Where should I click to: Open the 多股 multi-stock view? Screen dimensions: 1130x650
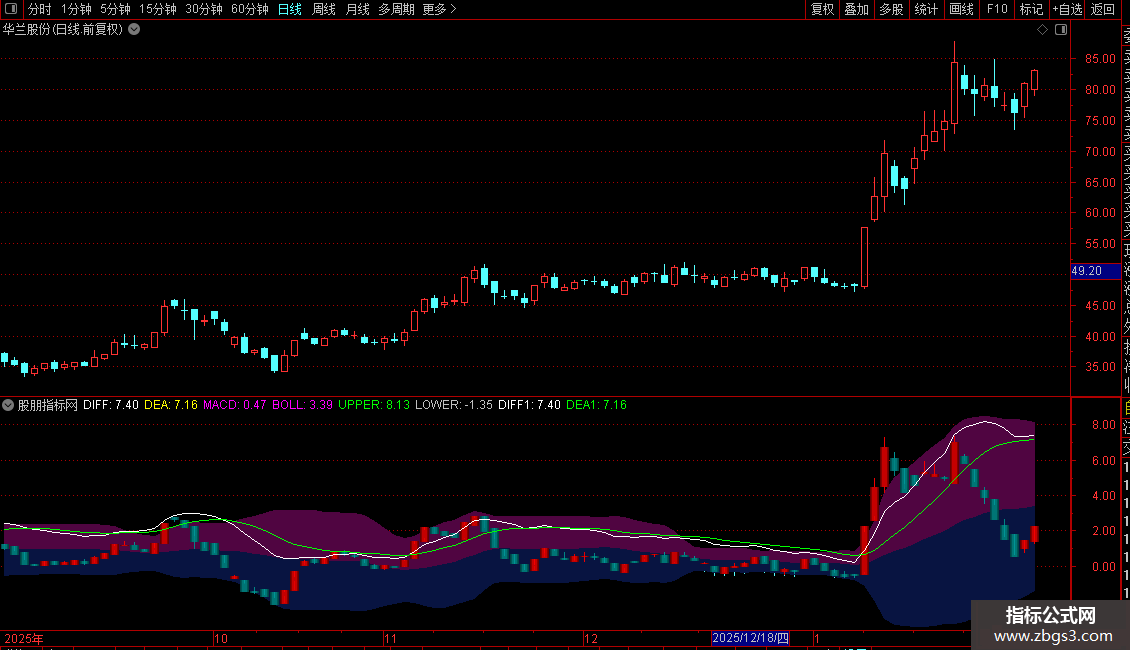[x=891, y=9]
